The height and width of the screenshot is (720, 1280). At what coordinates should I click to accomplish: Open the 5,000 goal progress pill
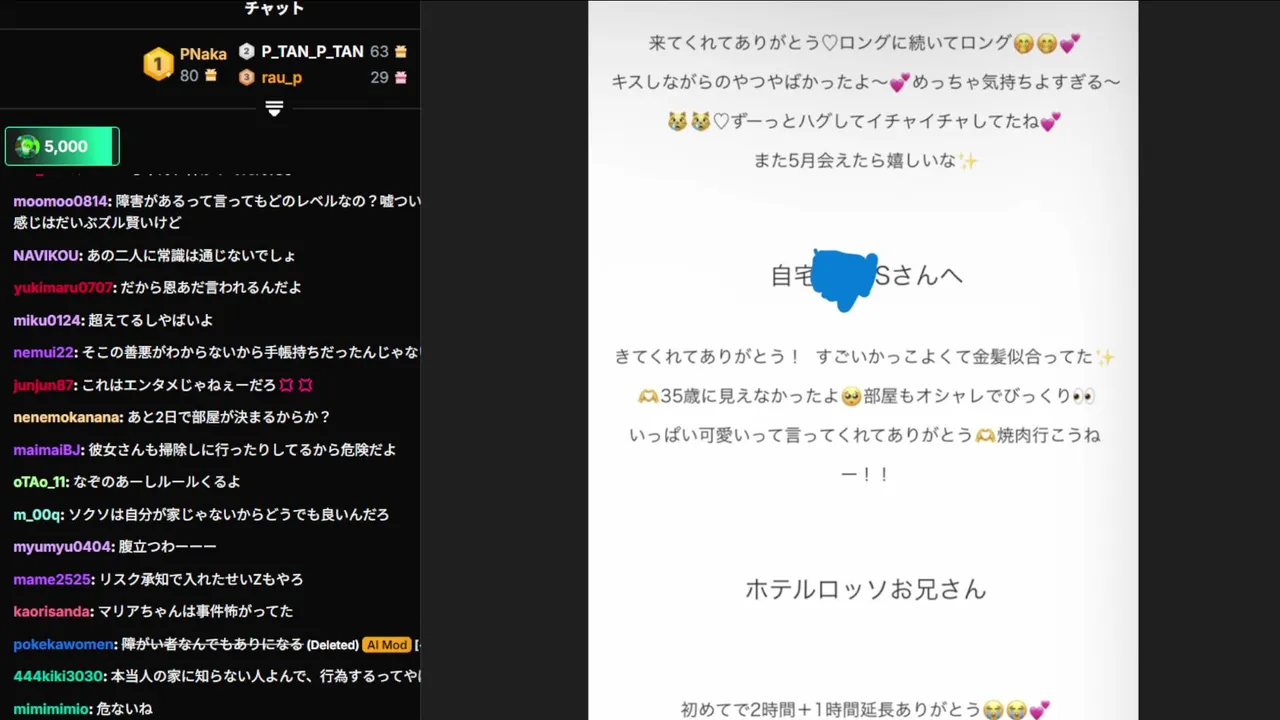coord(62,146)
